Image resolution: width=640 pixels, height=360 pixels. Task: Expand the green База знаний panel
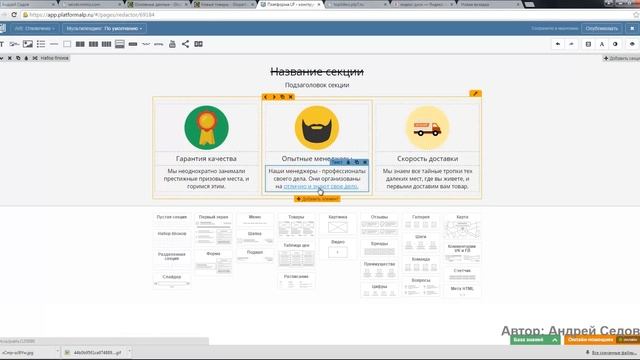coord(535,340)
